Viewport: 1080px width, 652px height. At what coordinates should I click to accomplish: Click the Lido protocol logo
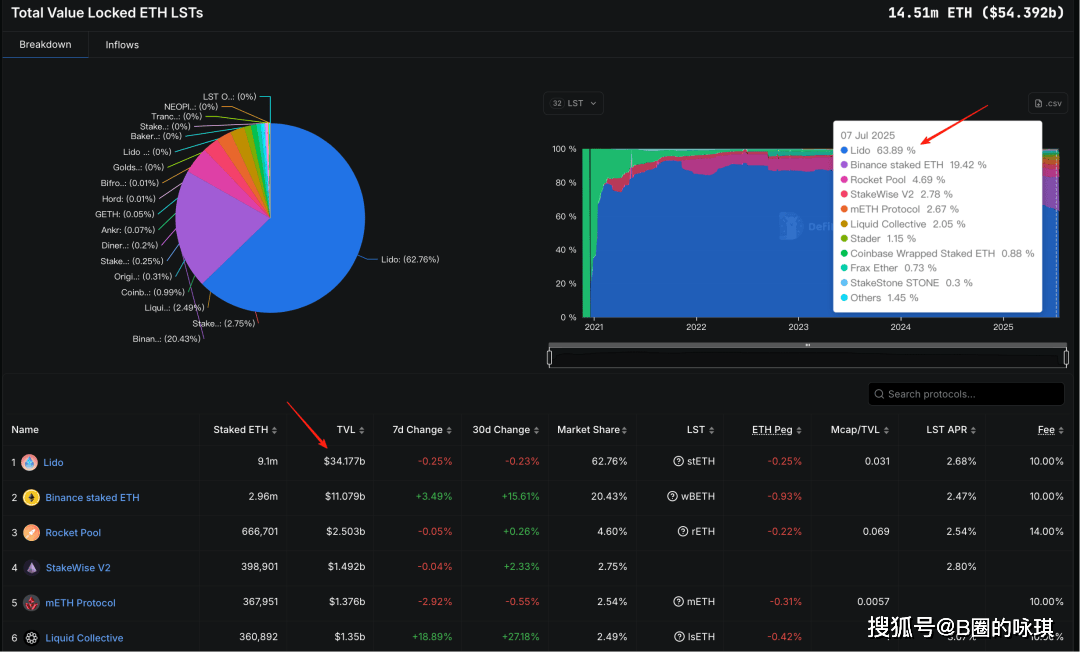(30, 462)
